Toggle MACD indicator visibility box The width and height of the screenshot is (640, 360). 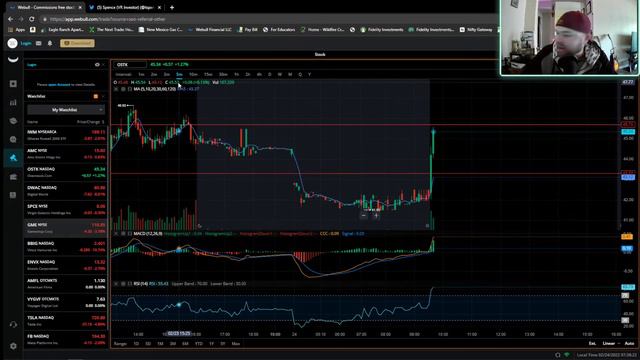point(130,234)
